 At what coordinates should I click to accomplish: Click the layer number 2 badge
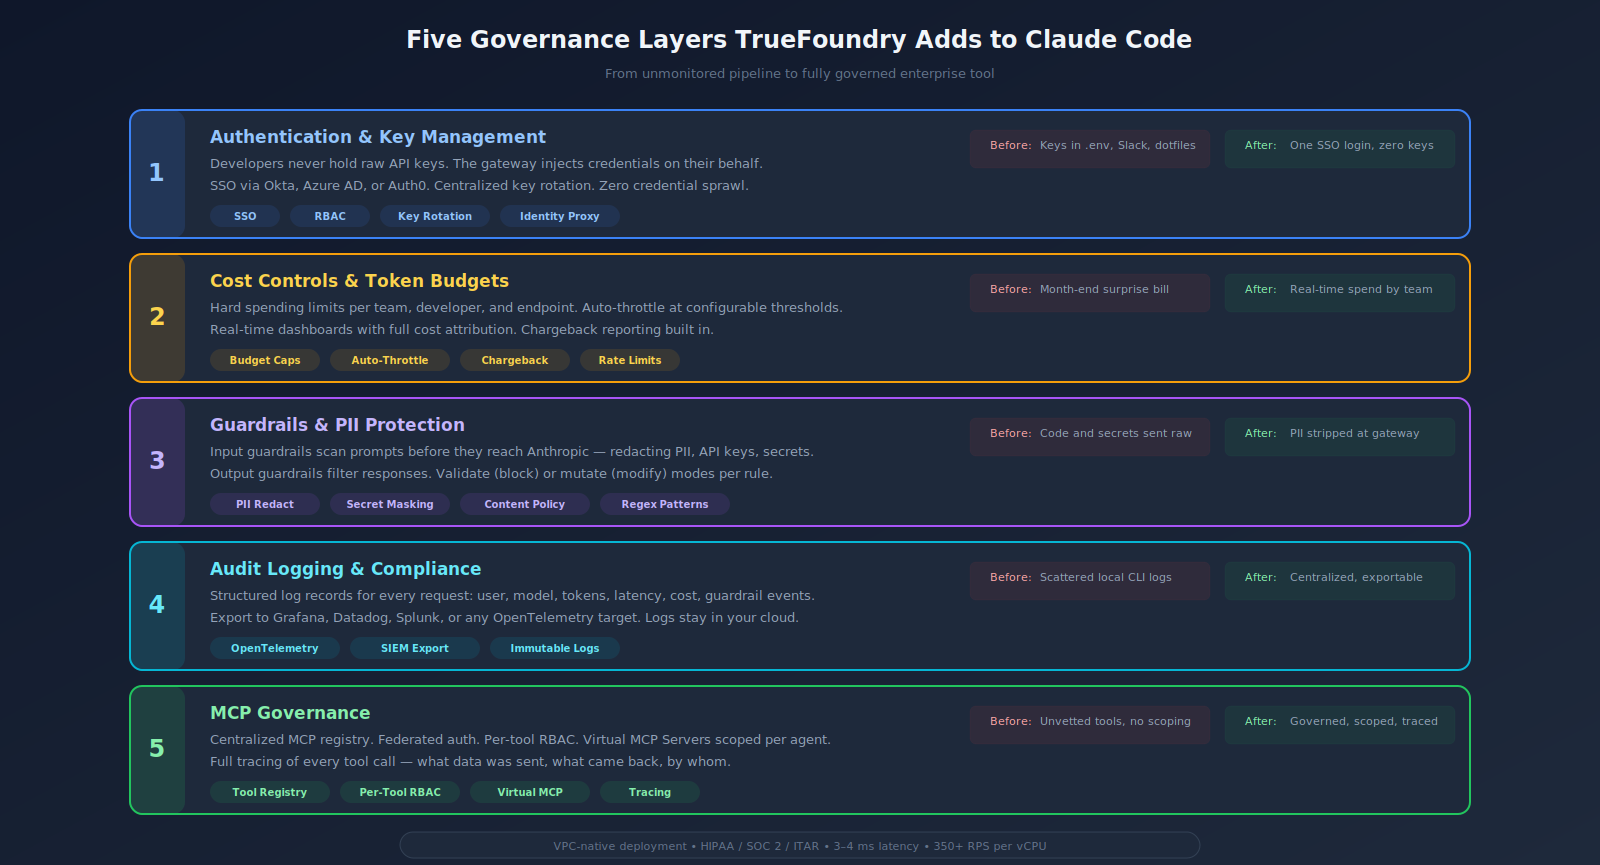[x=157, y=317]
